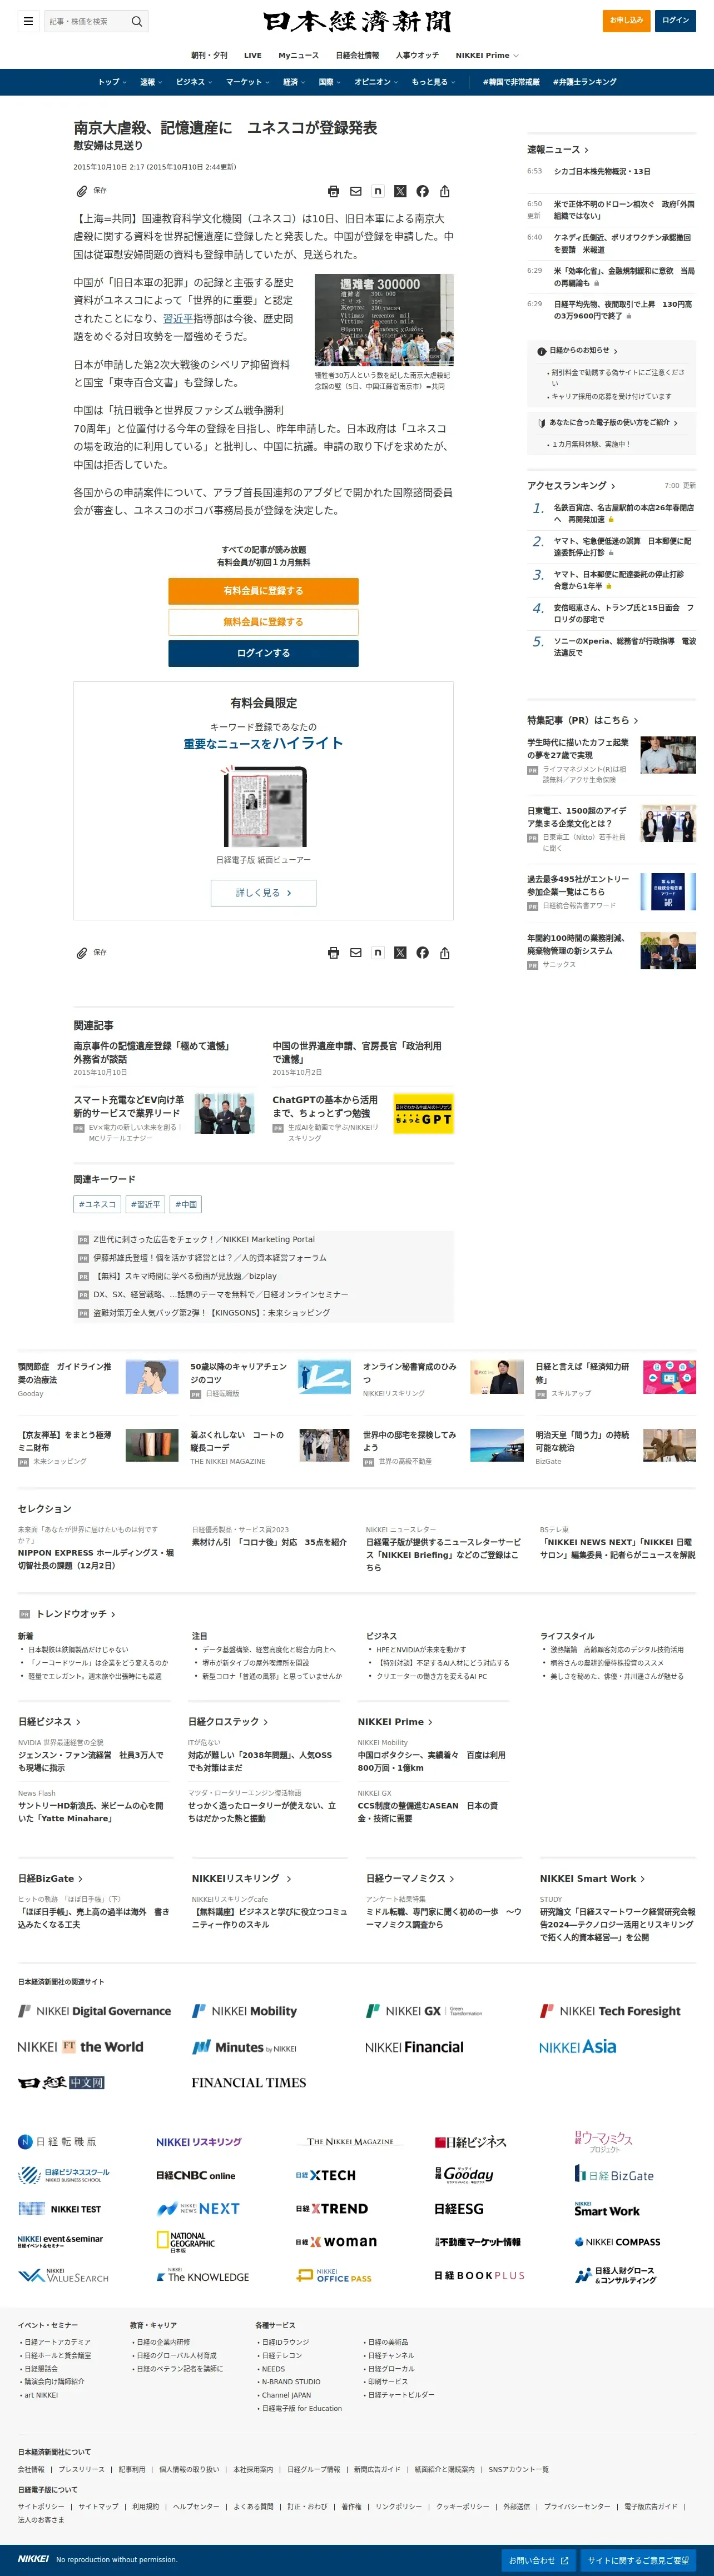Open the 日経XTECH logo
The width and height of the screenshot is (714, 2576).
[326, 2175]
